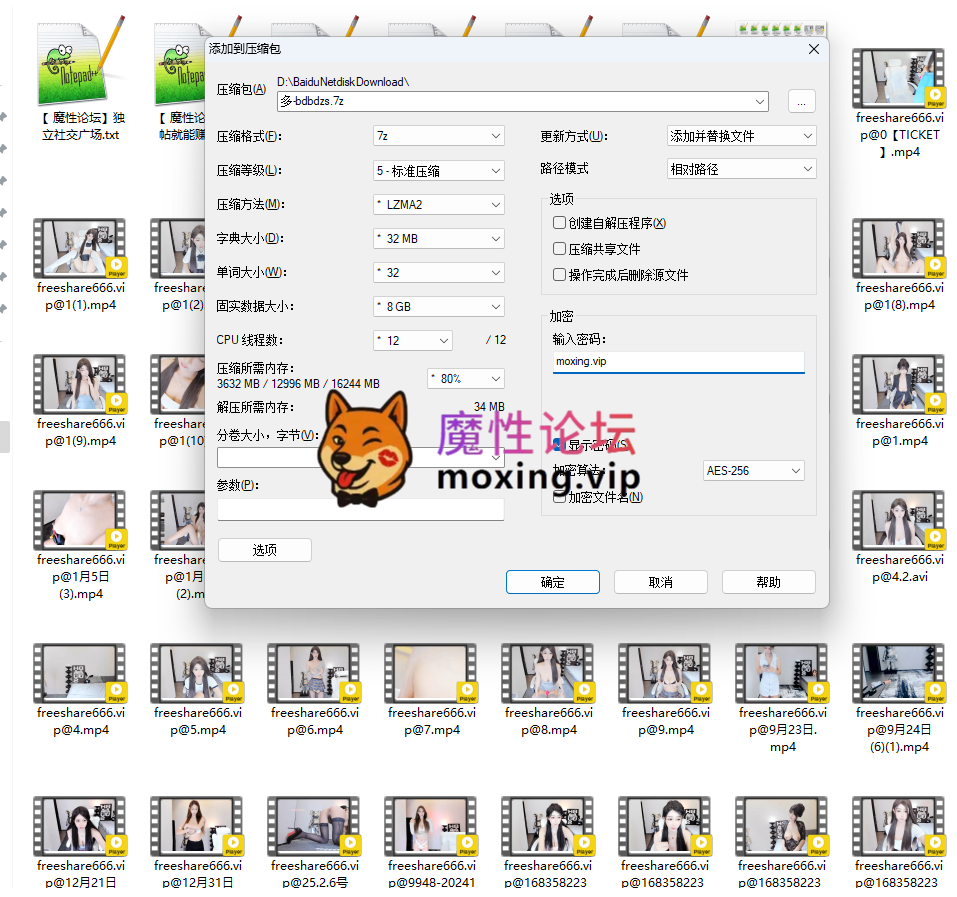957x897 pixels.
Task: Select video file freeshare666.vip@12月21日
Action: pyautogui.click(x=79, y=826)
